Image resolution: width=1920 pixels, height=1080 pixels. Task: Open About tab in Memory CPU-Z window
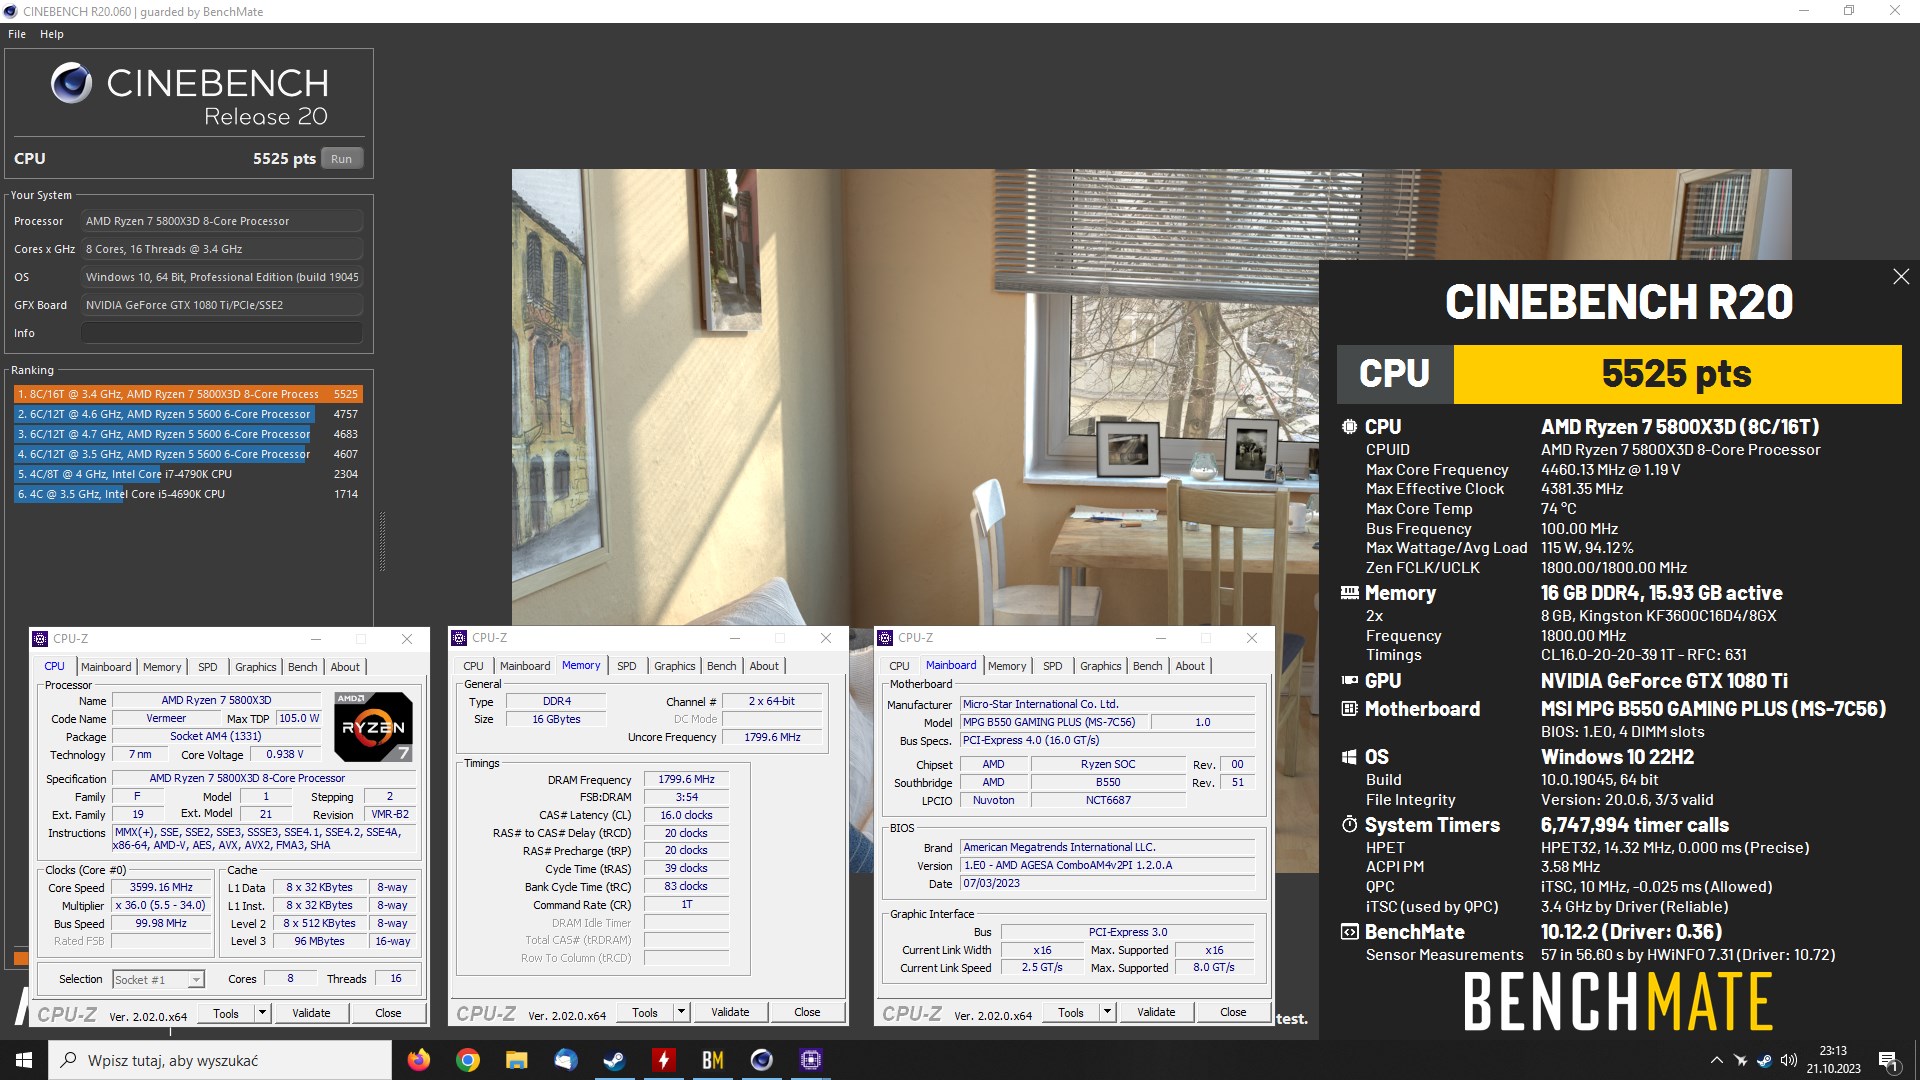(764, 666)
